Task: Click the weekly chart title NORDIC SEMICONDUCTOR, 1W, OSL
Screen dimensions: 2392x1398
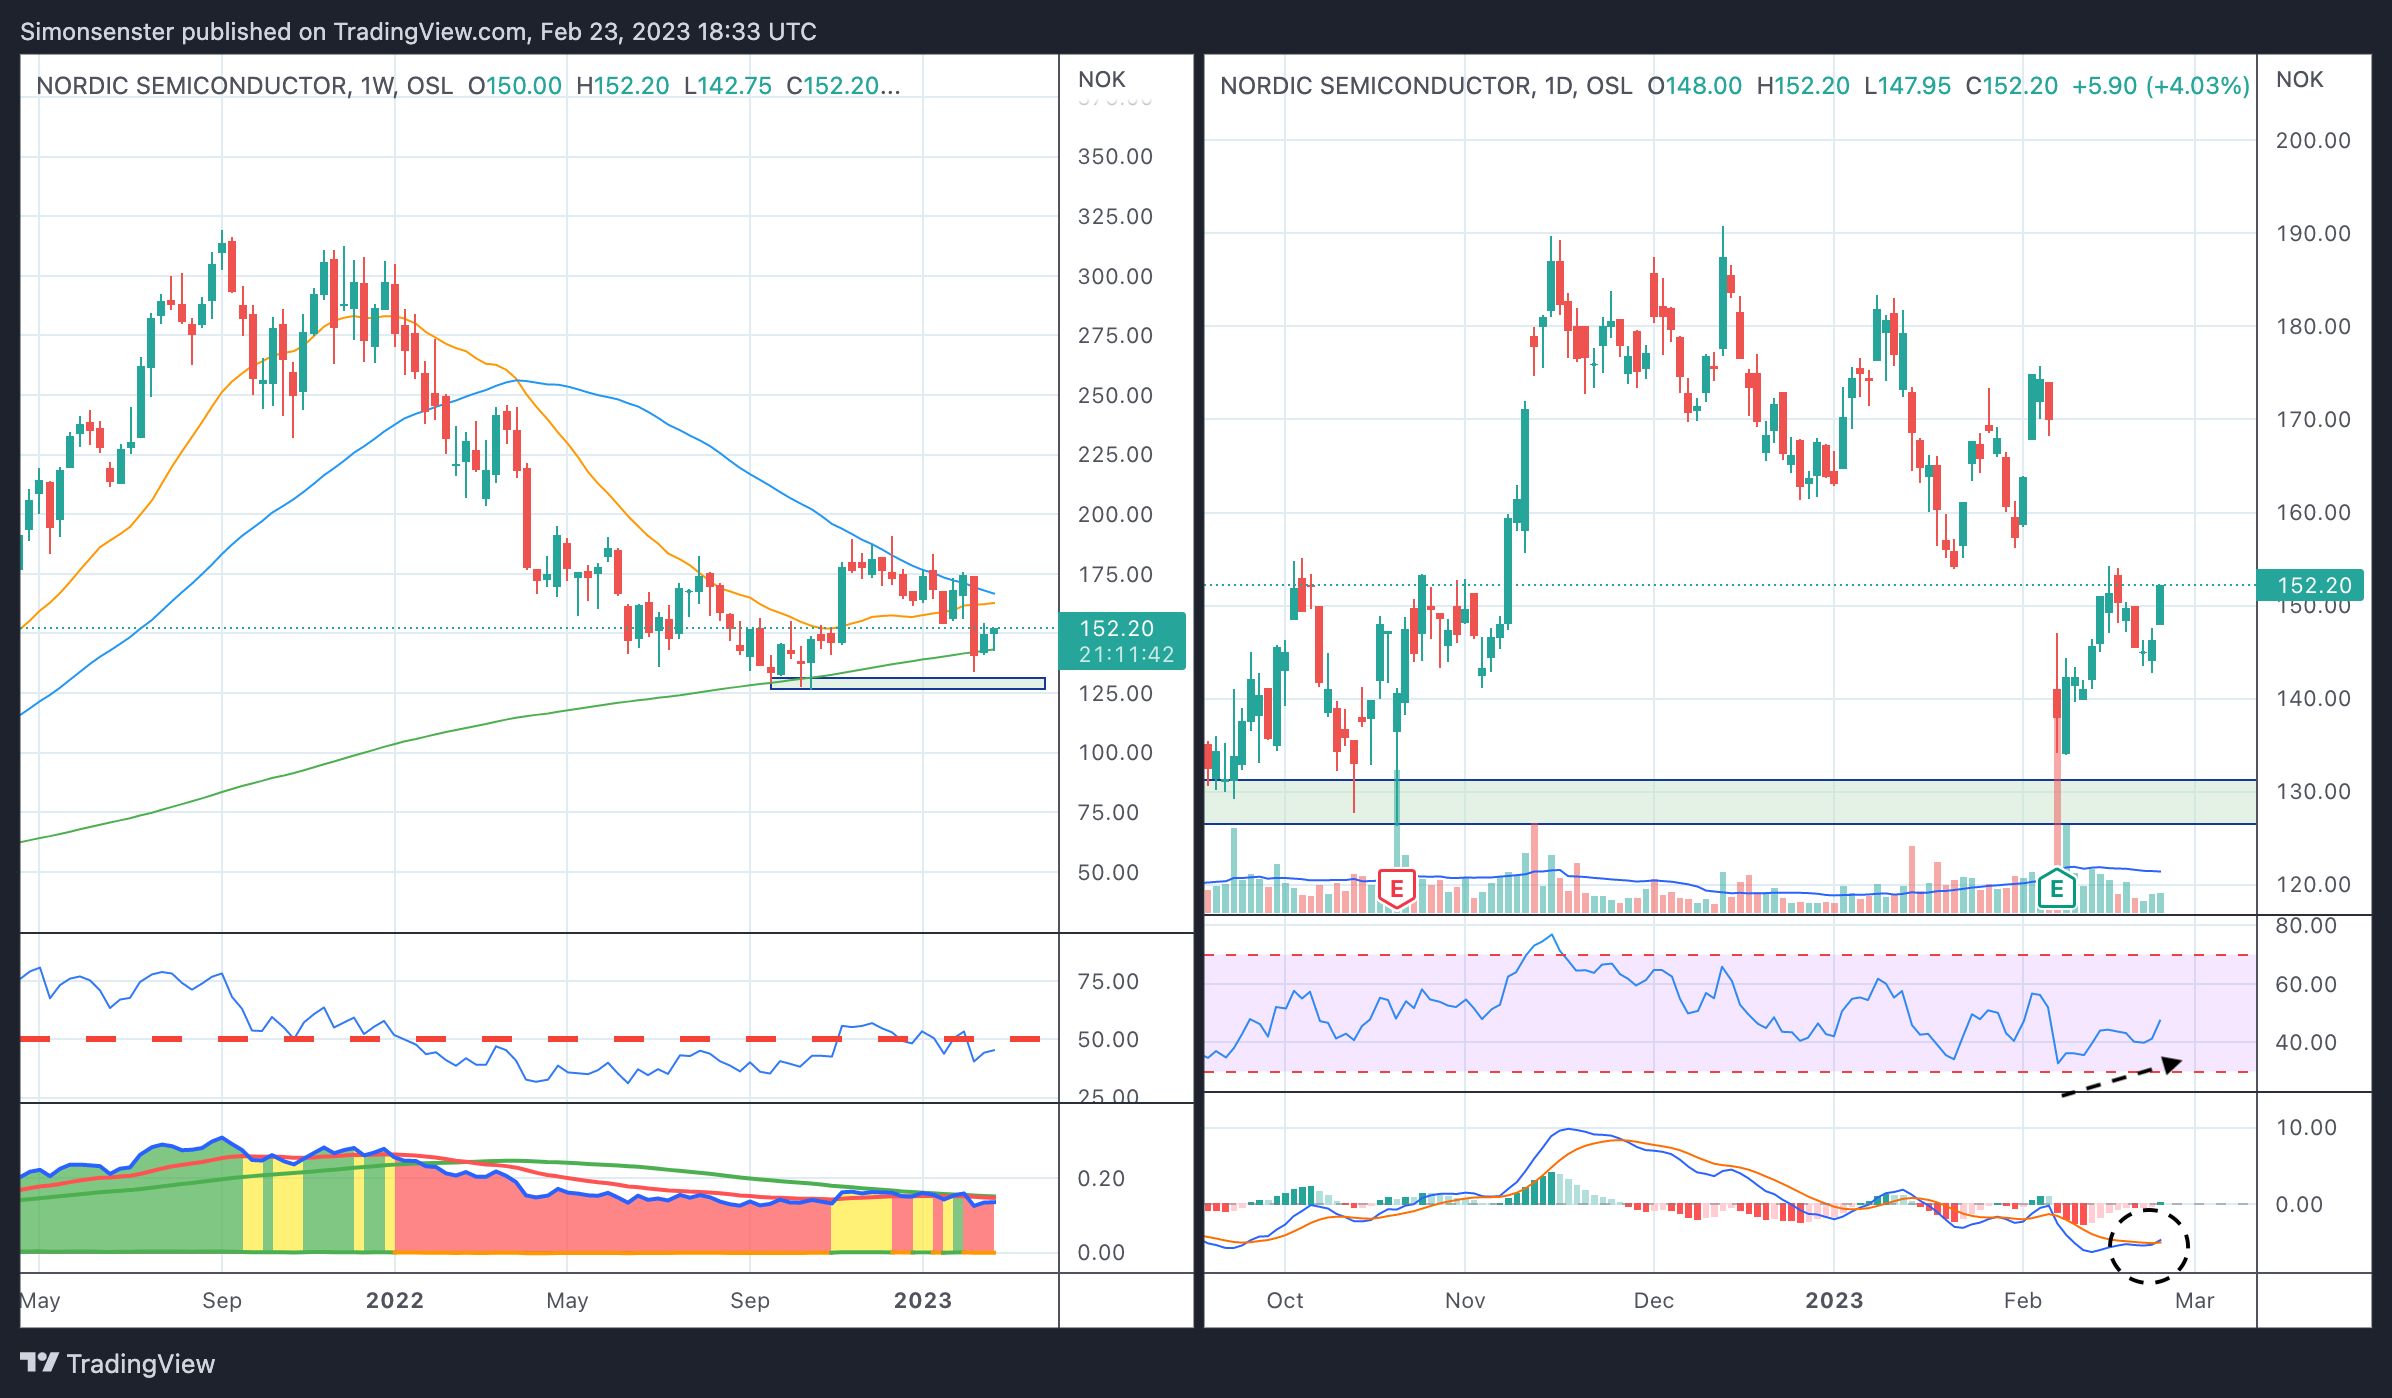Action: pos(244,86)
